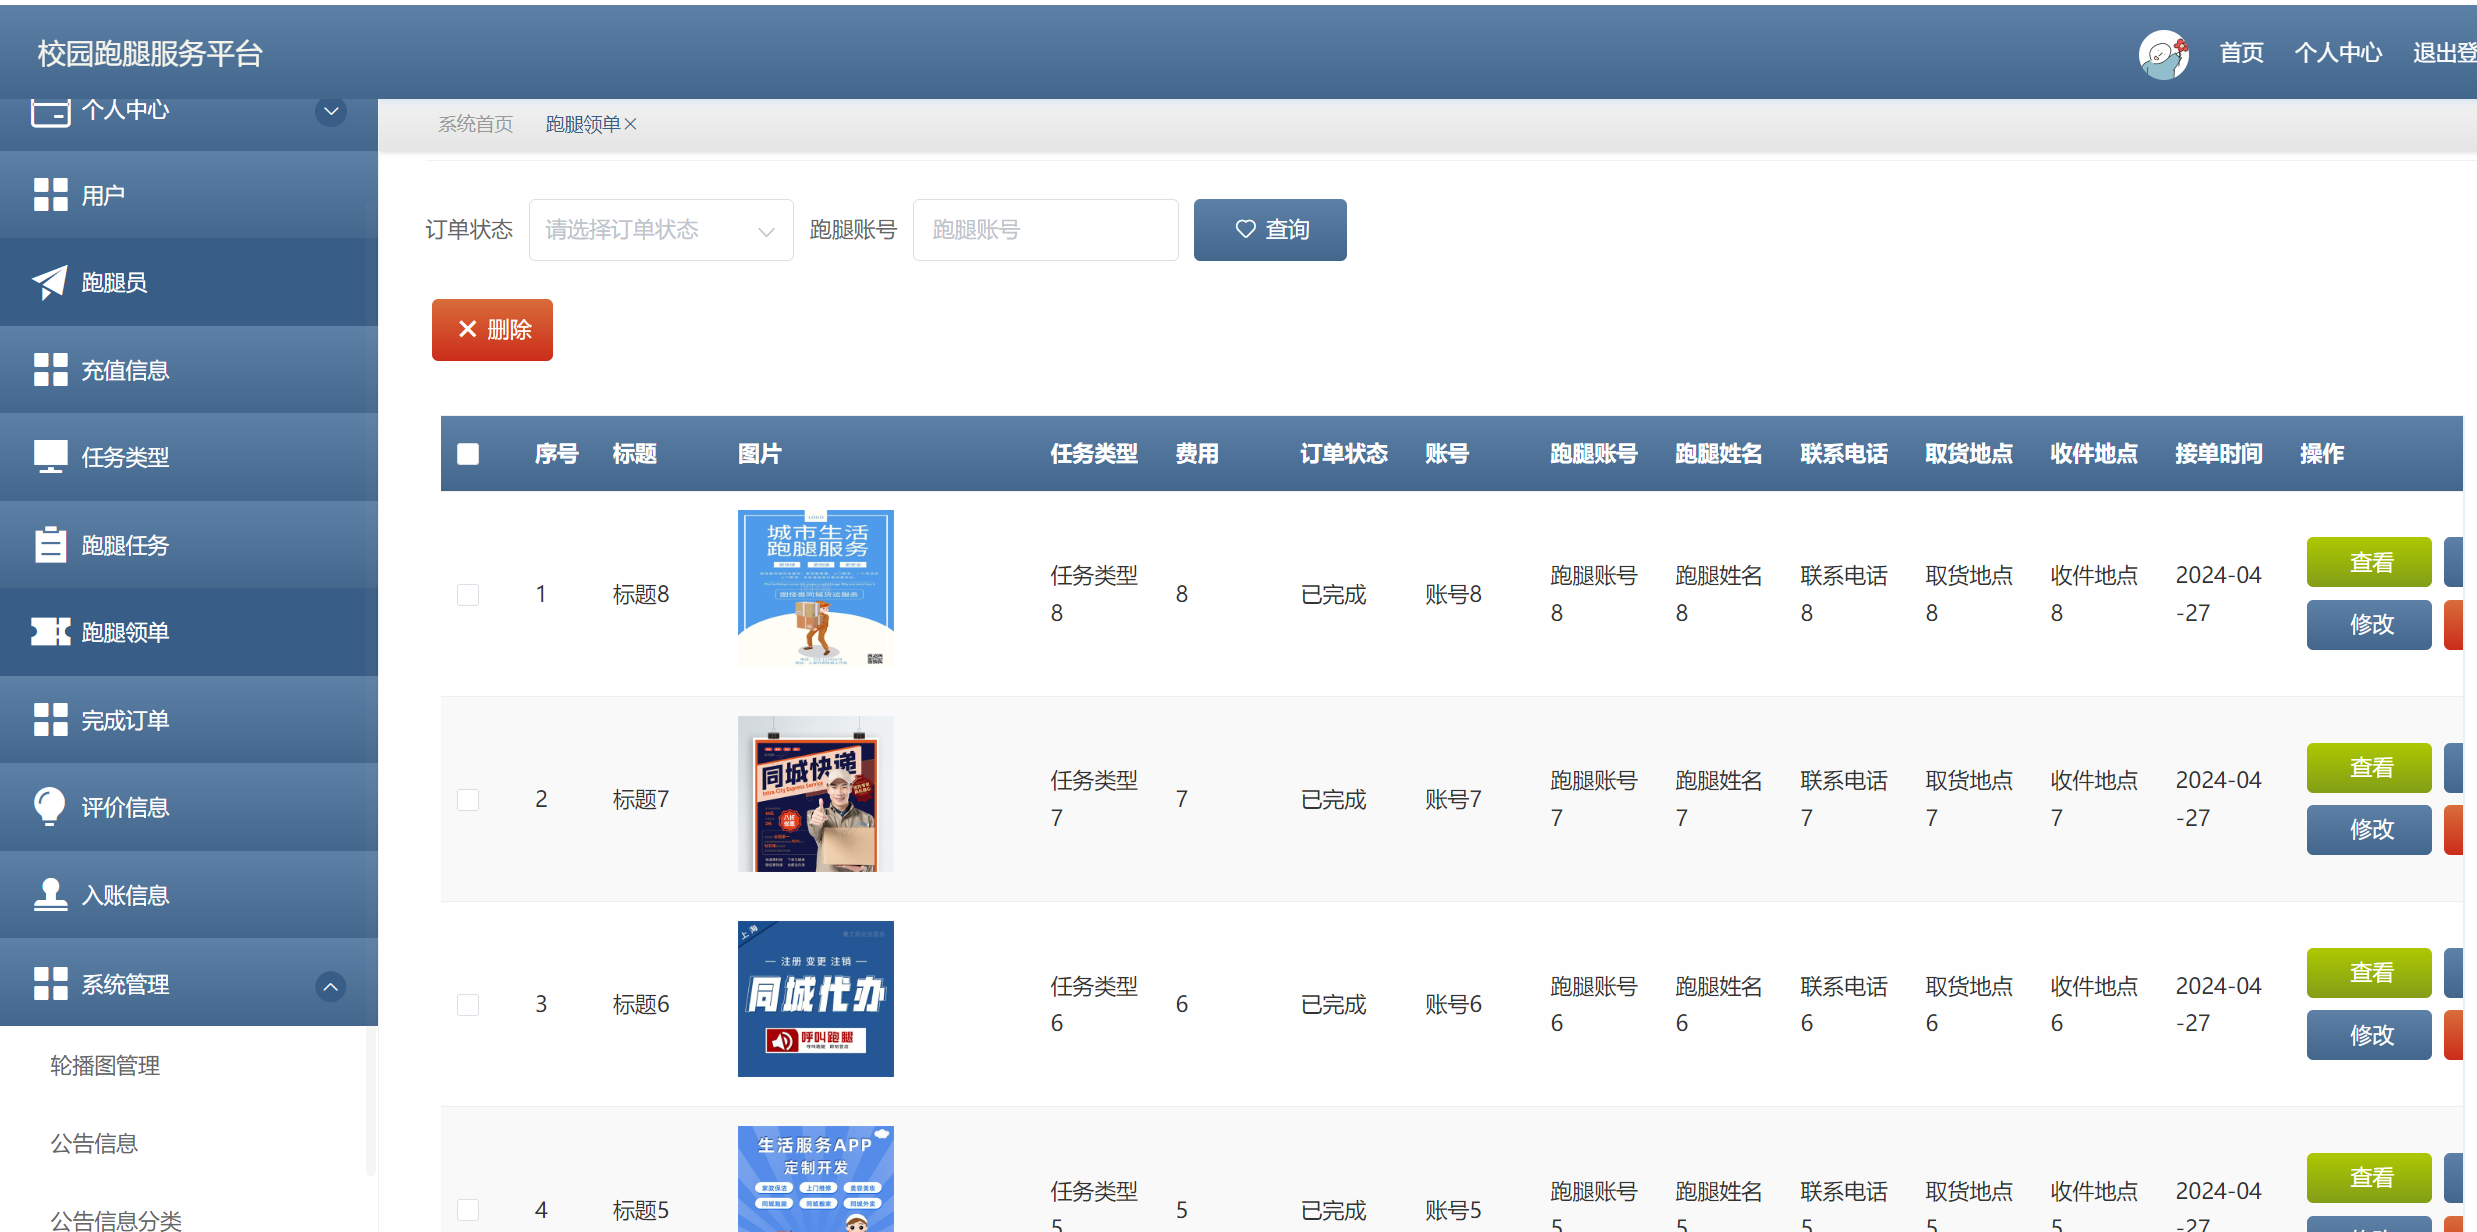
Task: Click the 系统管理 grid icon
Action: click(50, 984)
